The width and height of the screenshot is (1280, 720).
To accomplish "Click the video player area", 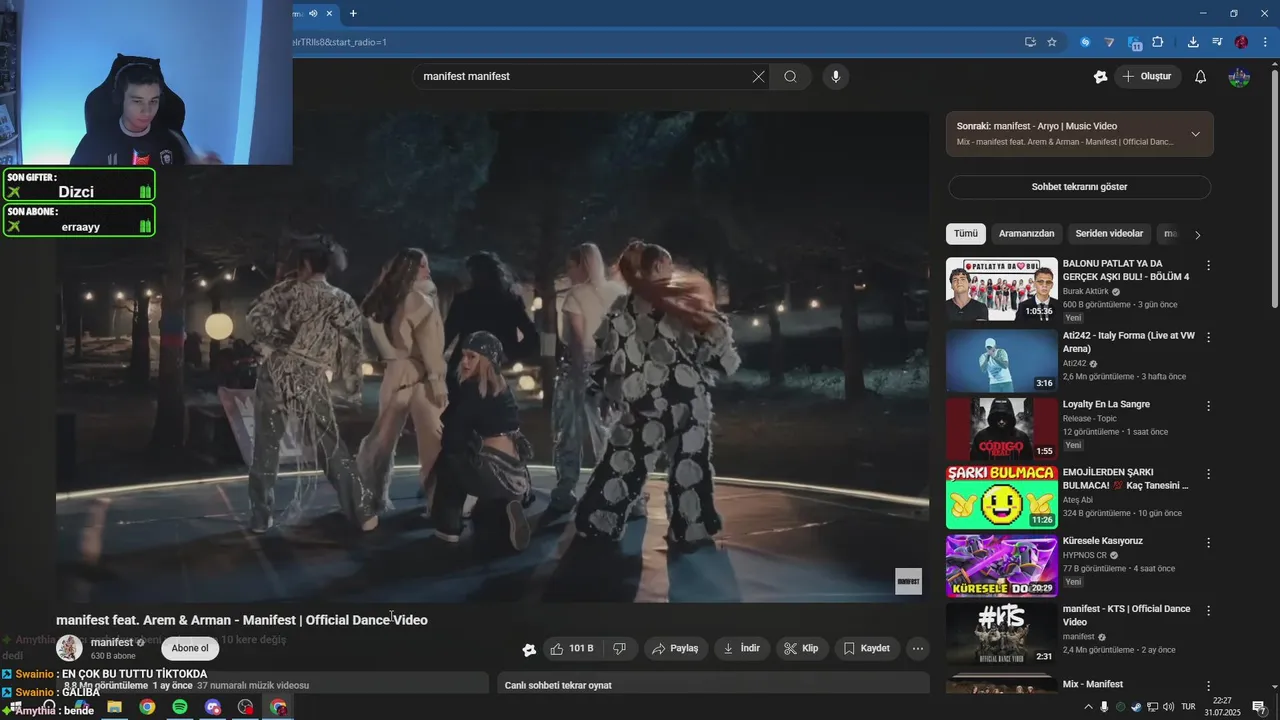I will click(492, 357).
